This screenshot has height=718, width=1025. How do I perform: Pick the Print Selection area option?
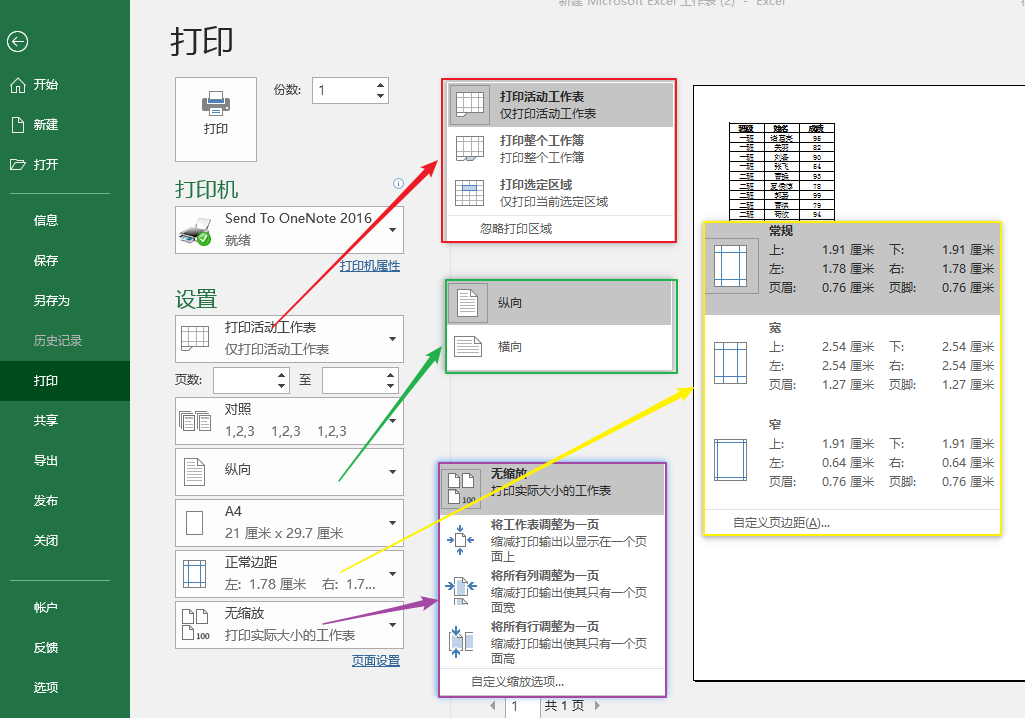536,193
